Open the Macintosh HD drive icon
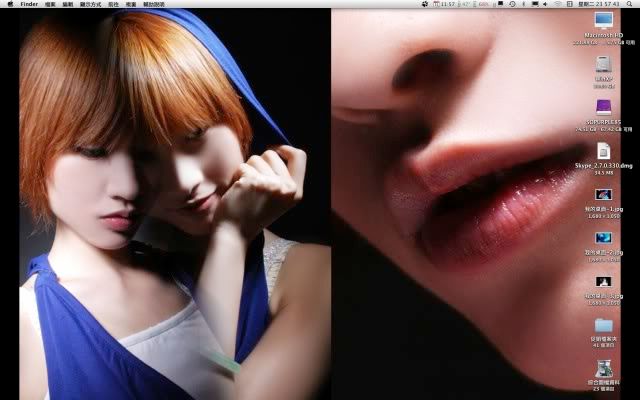The width and height of the screenshot is (640, 400). tap(603, 20)
